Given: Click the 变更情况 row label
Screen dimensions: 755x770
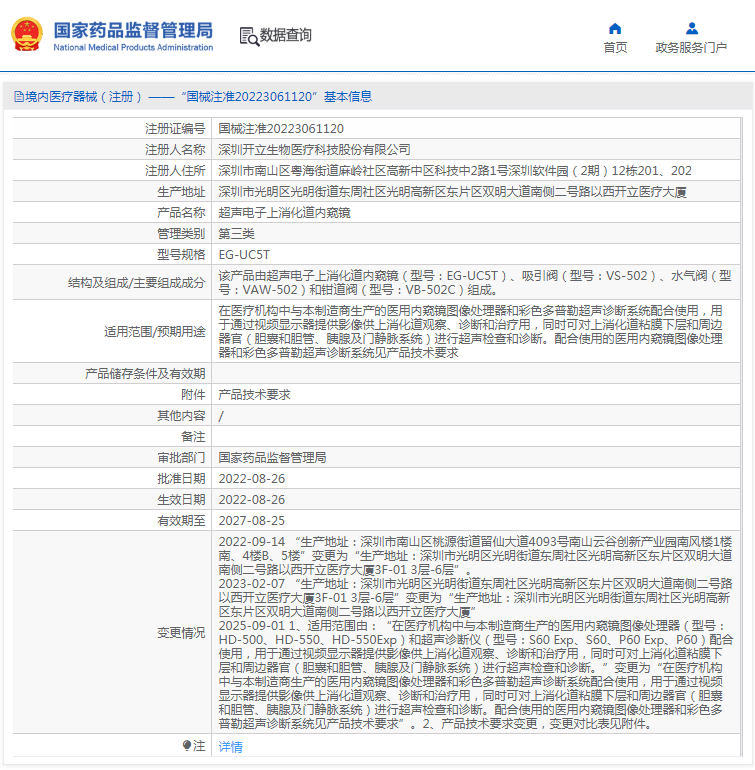Looking at the screenshot, I should coord(181,633).
